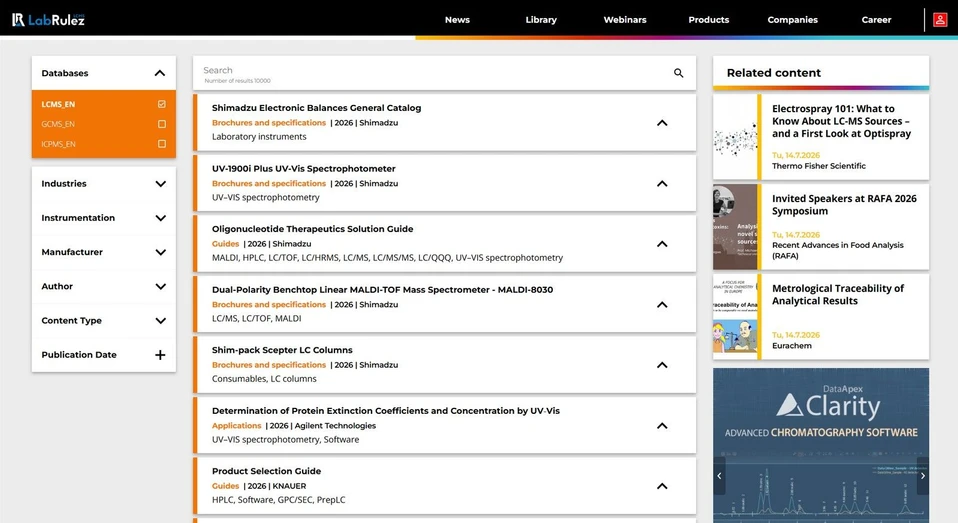Image resolution: width=958 pixels, height=523 pixels.
Task: Click the Search input field
Action: click(434, 73)
